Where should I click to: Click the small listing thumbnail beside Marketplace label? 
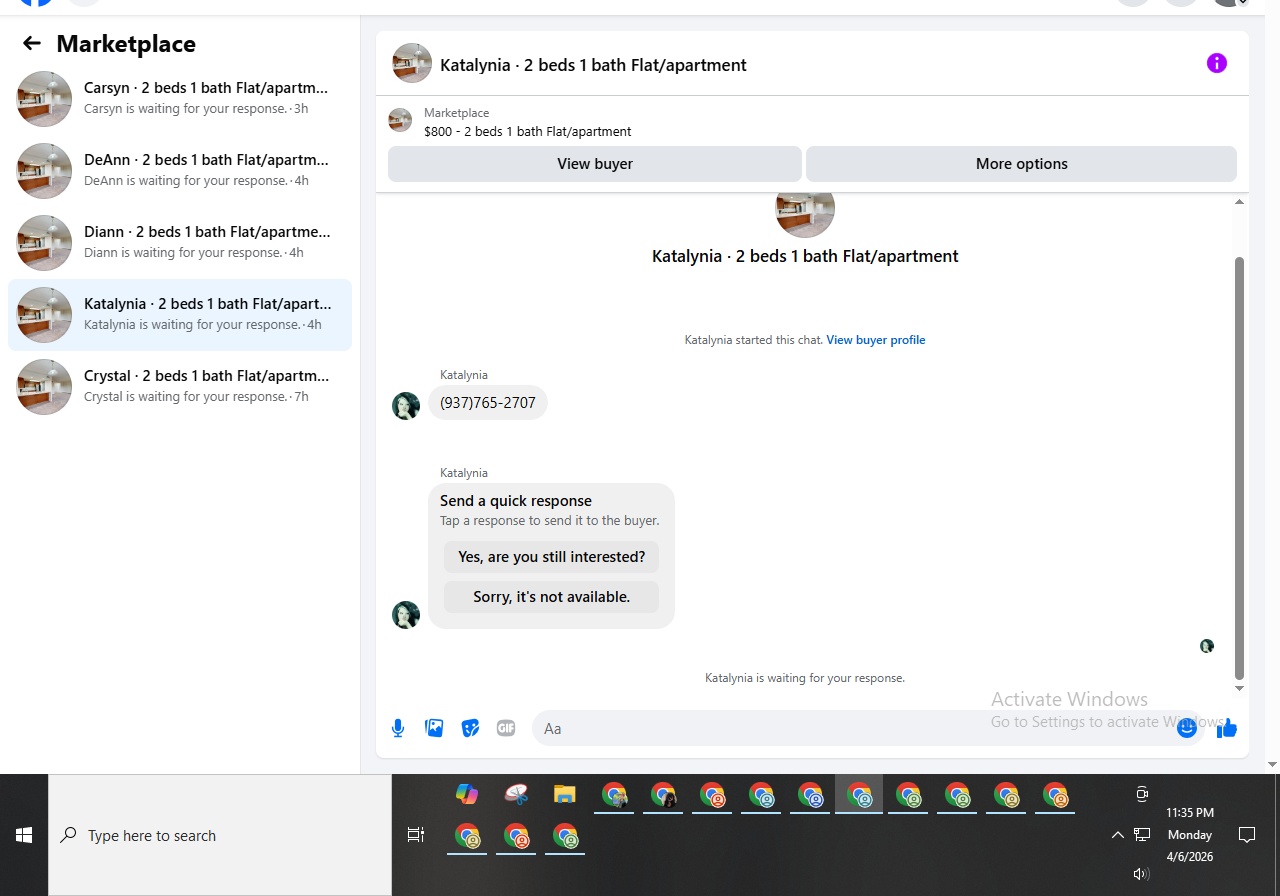point(400,120)
